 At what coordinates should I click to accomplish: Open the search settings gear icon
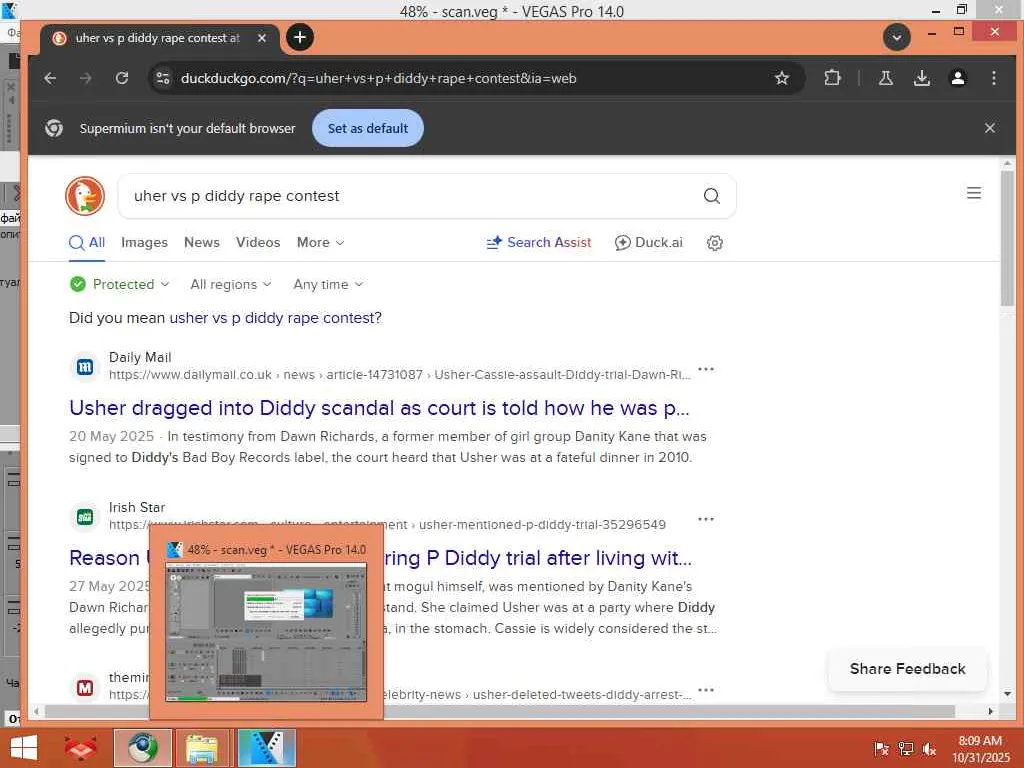pyautogui.click(x=714, y=243)
